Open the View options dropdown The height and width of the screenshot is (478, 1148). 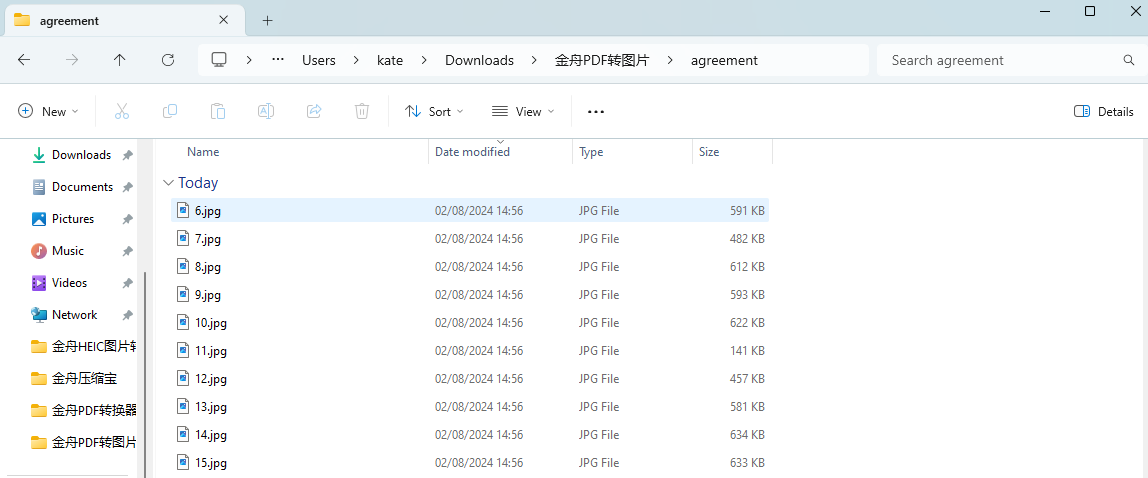[523, 112]
